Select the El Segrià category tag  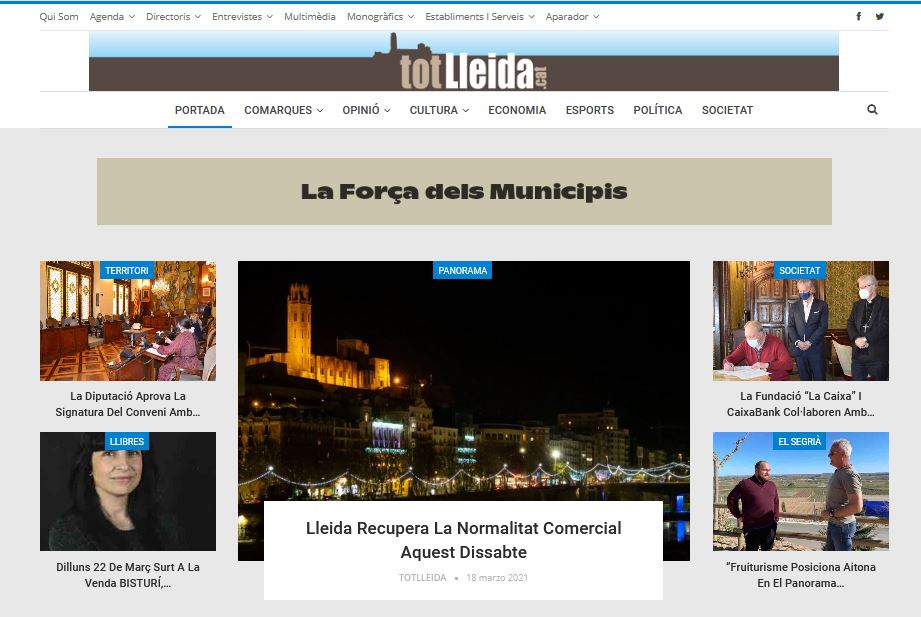pos(799,442)
